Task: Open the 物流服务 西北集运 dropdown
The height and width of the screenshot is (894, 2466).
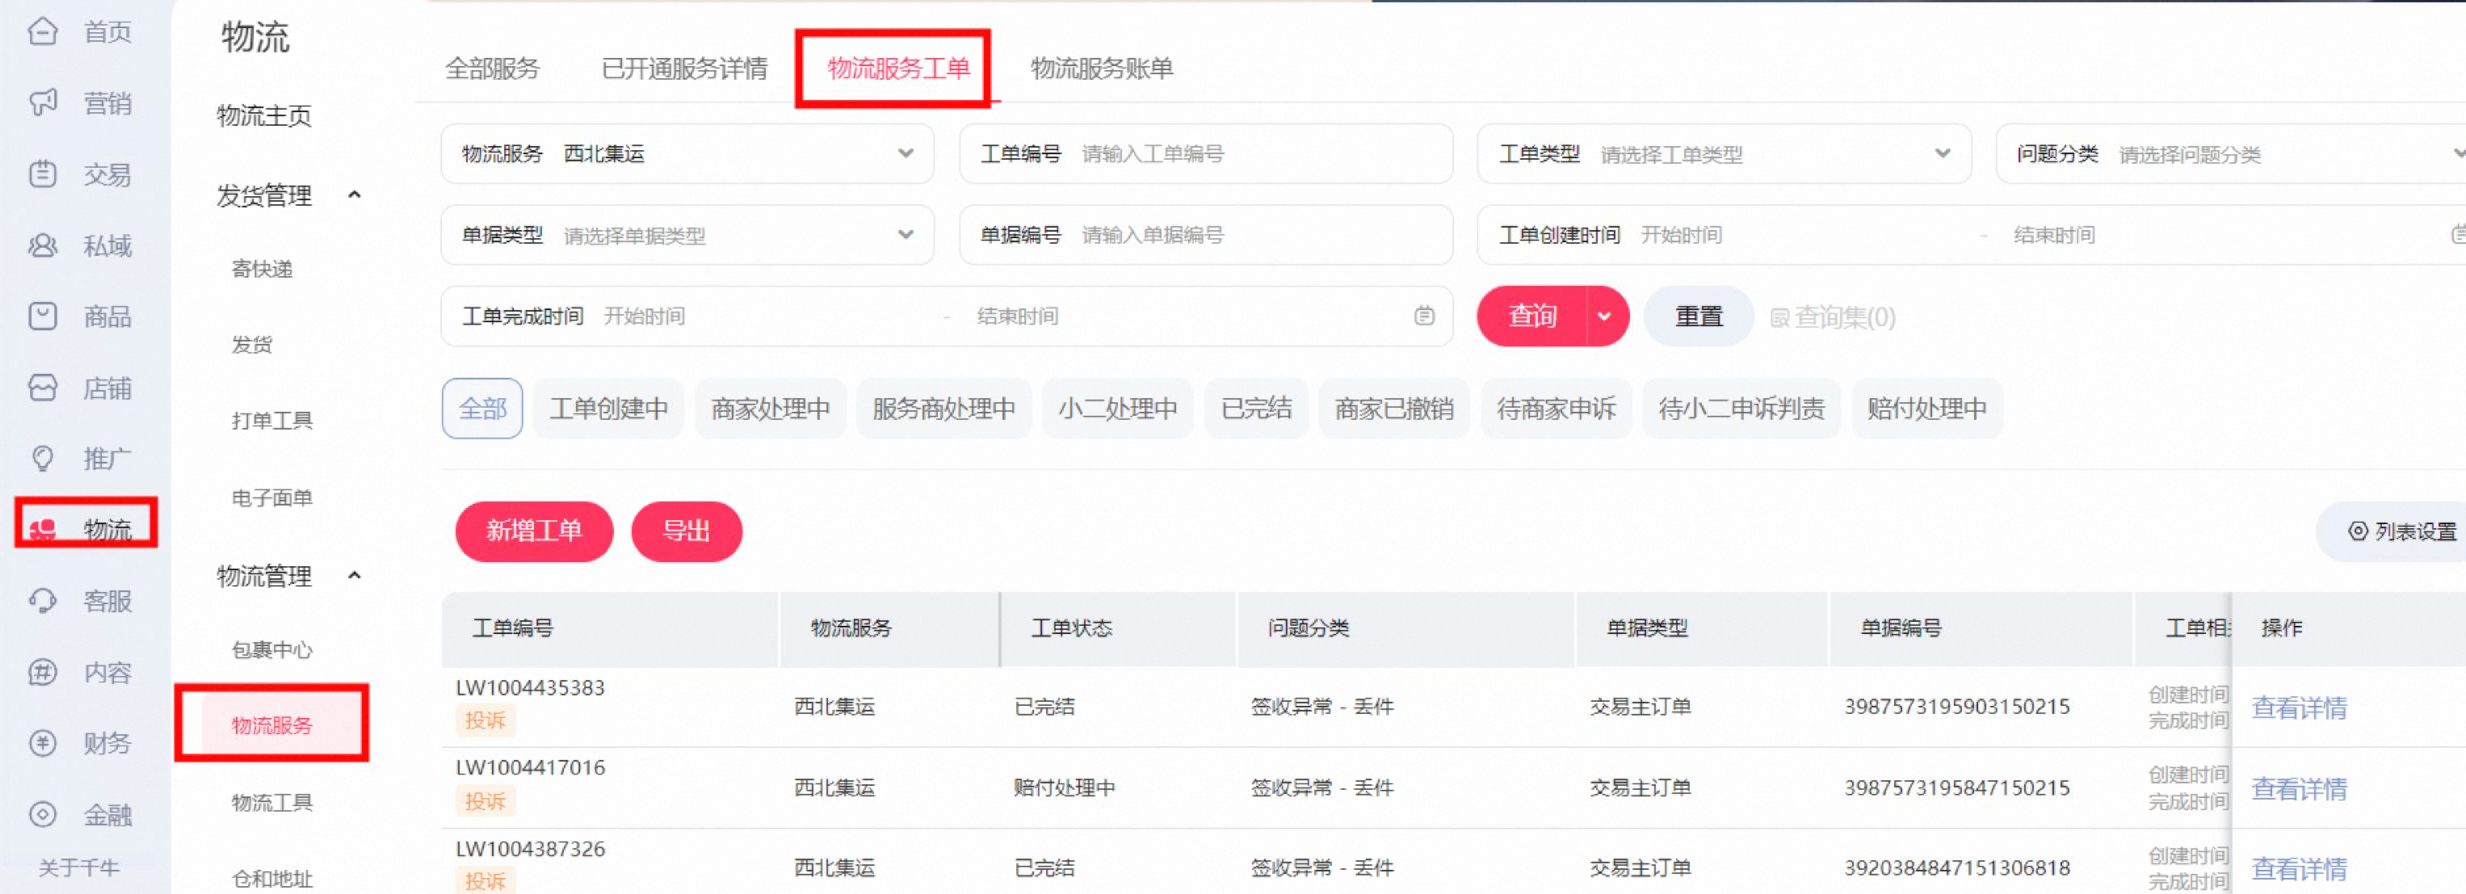Action: coord(688,154)
